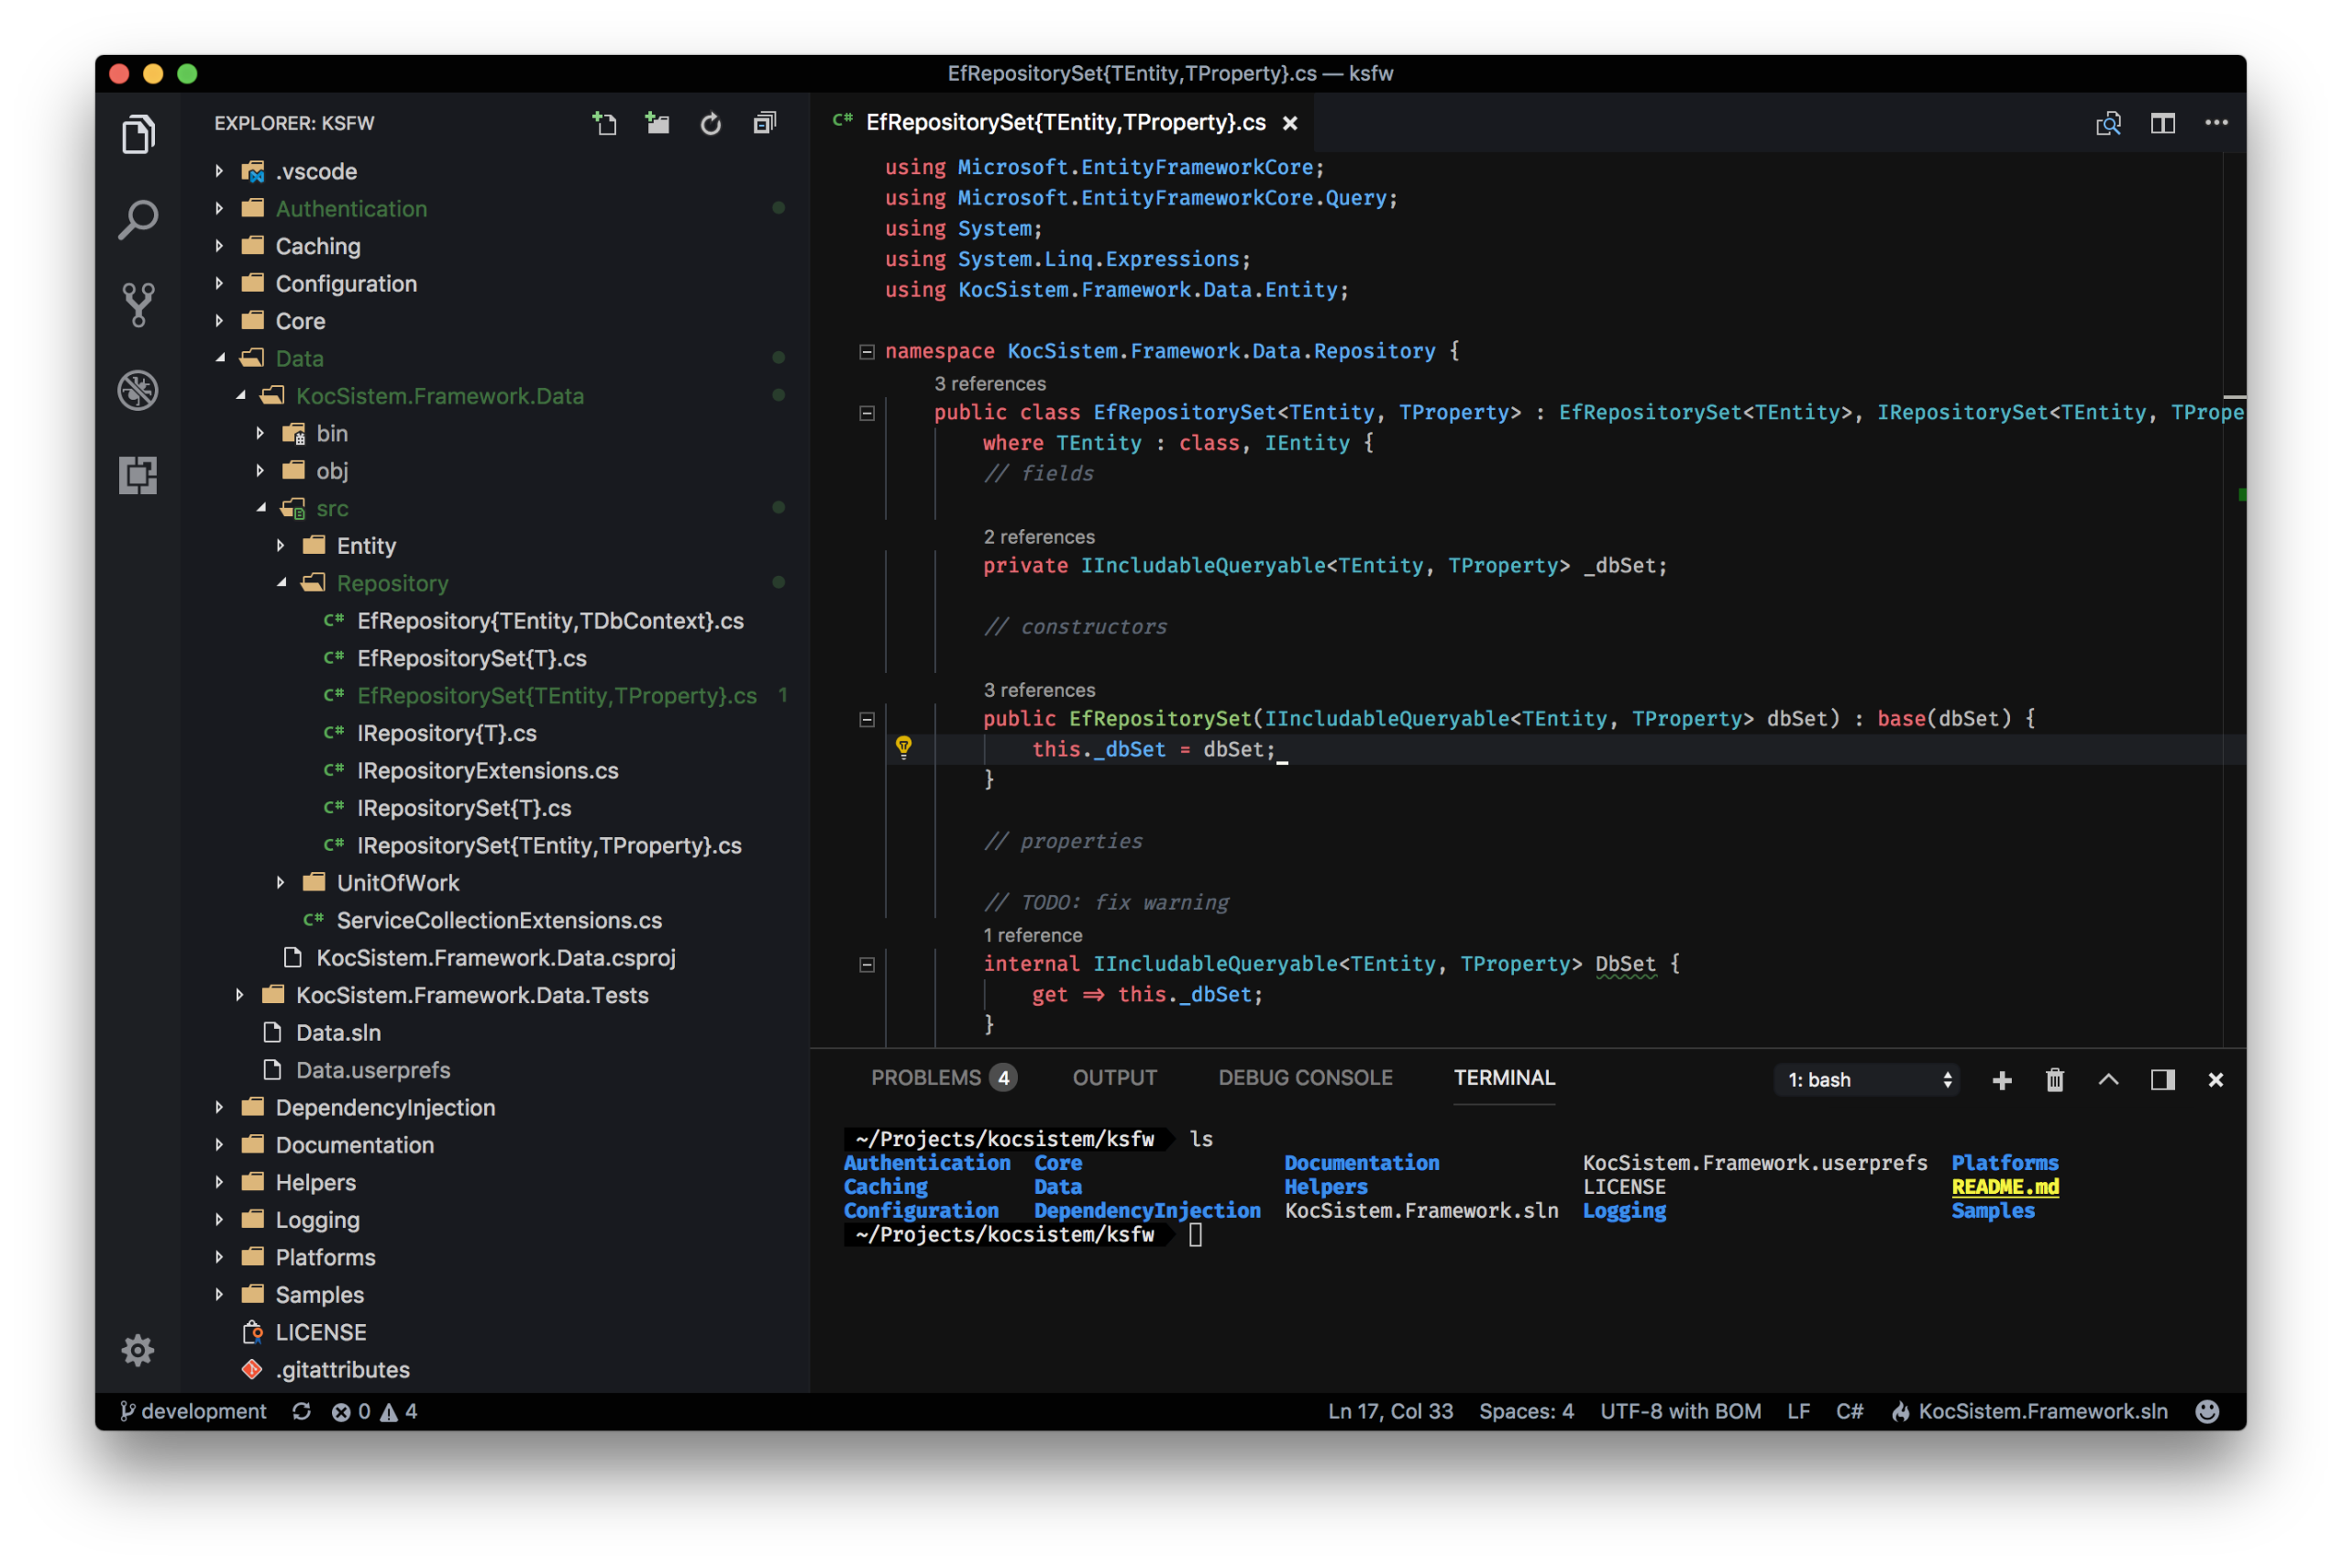
Task: Refresh the Explorer file tree
Action: 710,123
